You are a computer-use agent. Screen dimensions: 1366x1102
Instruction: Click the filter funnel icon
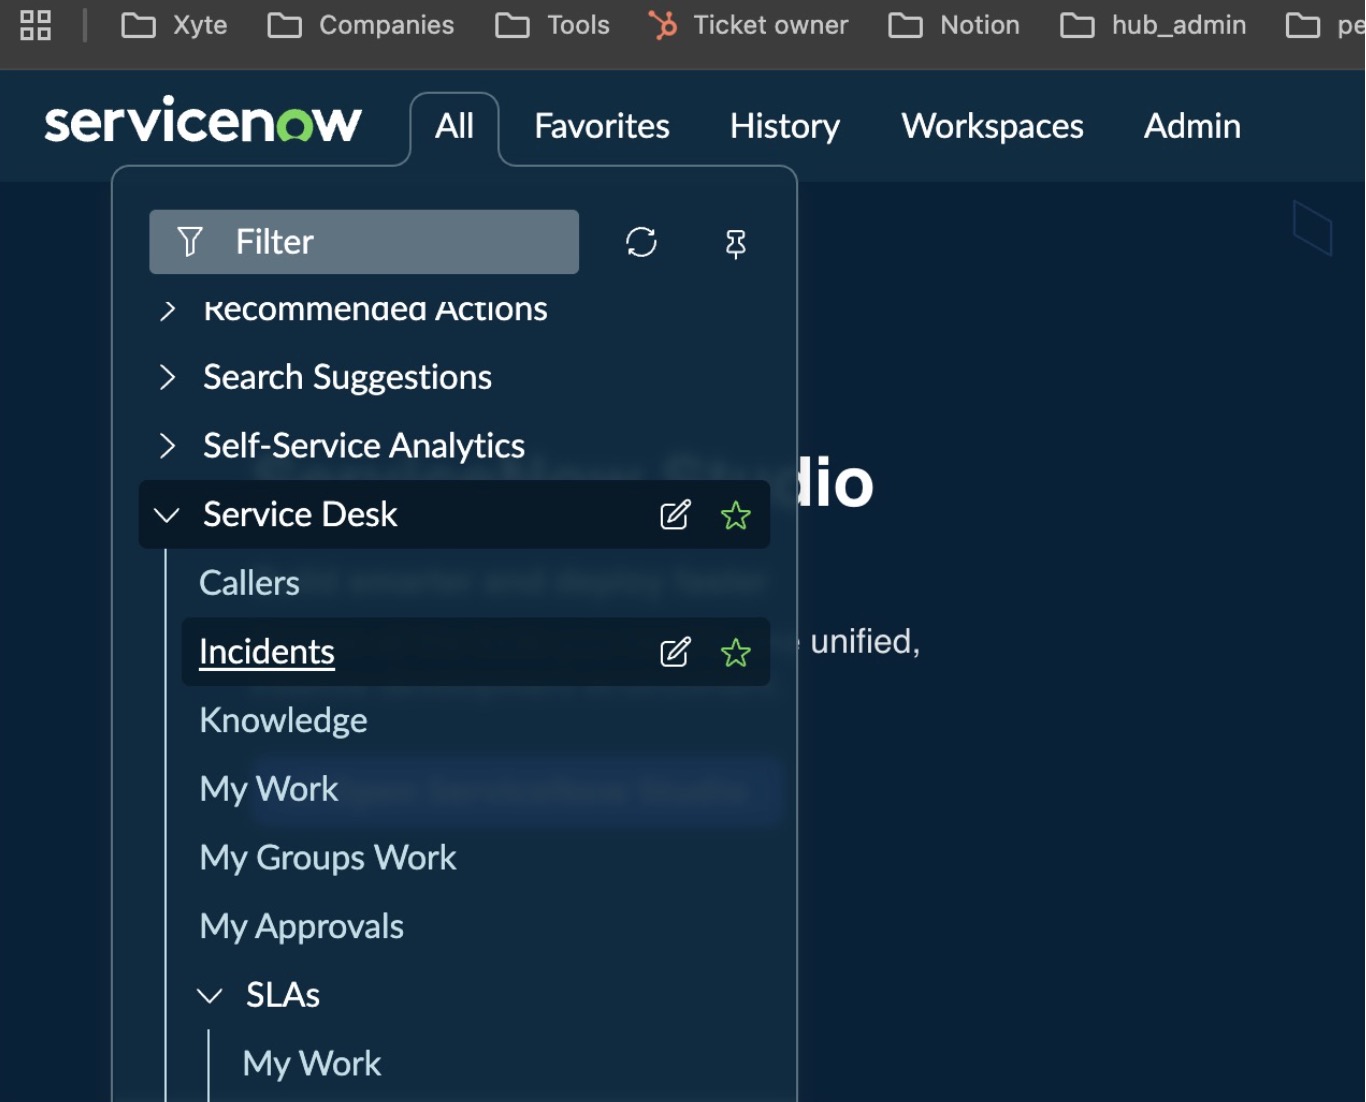190,241
